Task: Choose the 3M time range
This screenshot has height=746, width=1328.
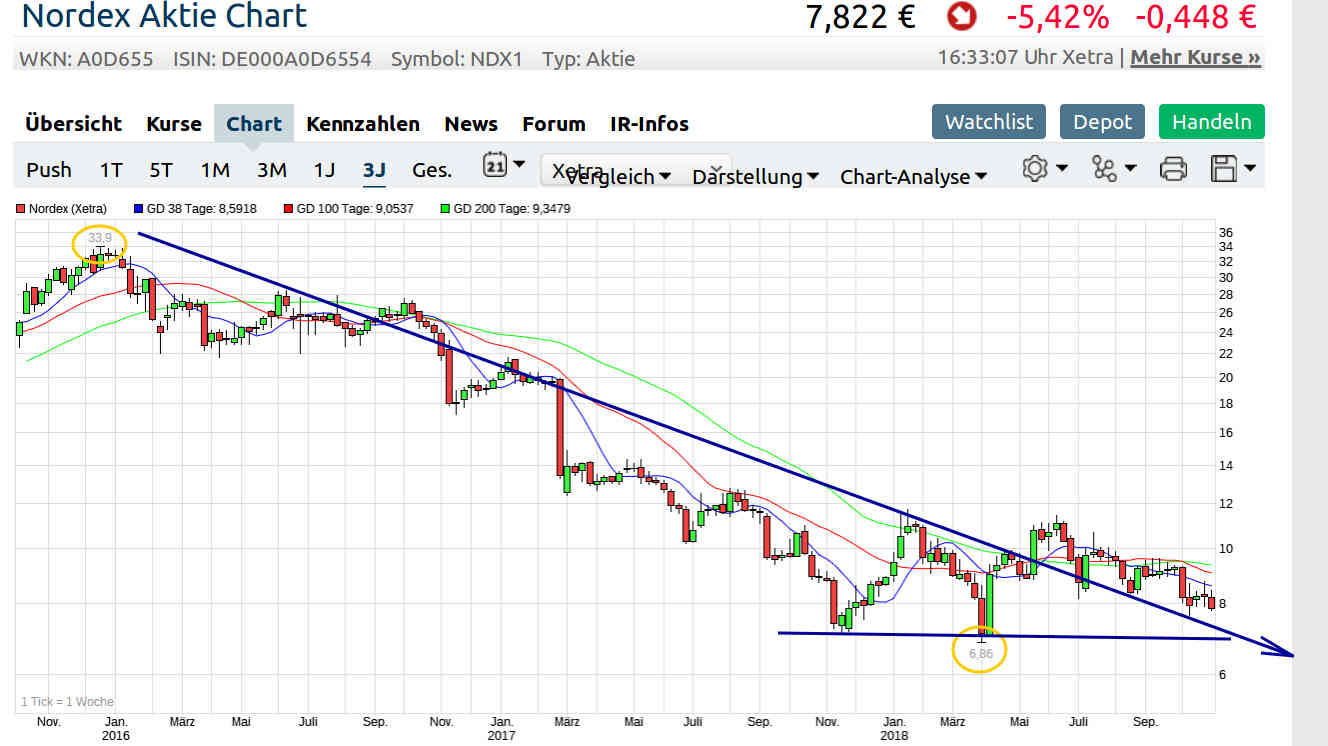Action: point(272,170)
